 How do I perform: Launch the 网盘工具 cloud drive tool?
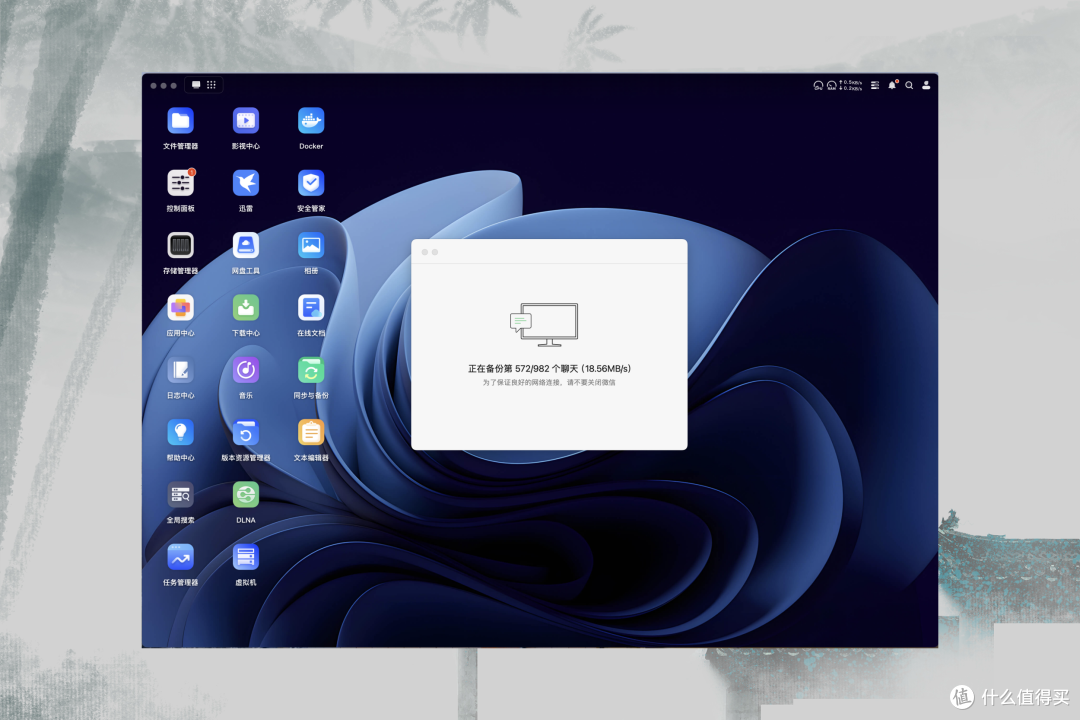point(246,245)
